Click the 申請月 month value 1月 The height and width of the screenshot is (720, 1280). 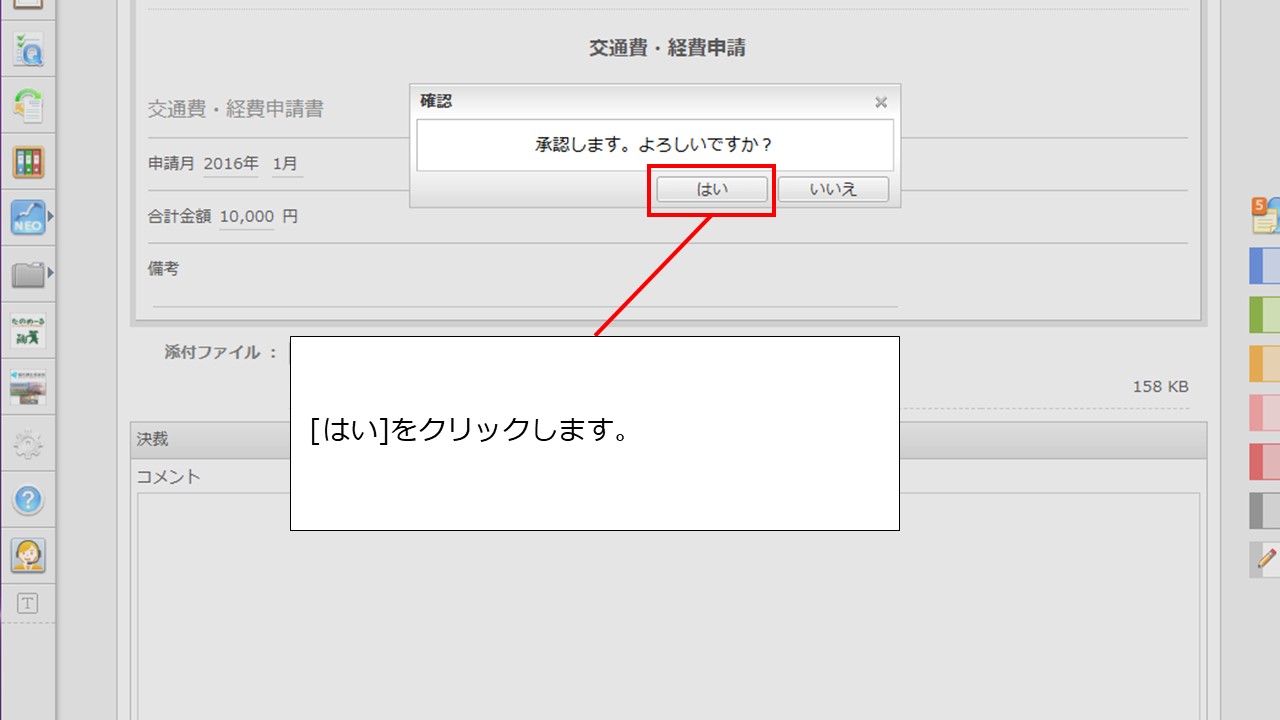286,164
